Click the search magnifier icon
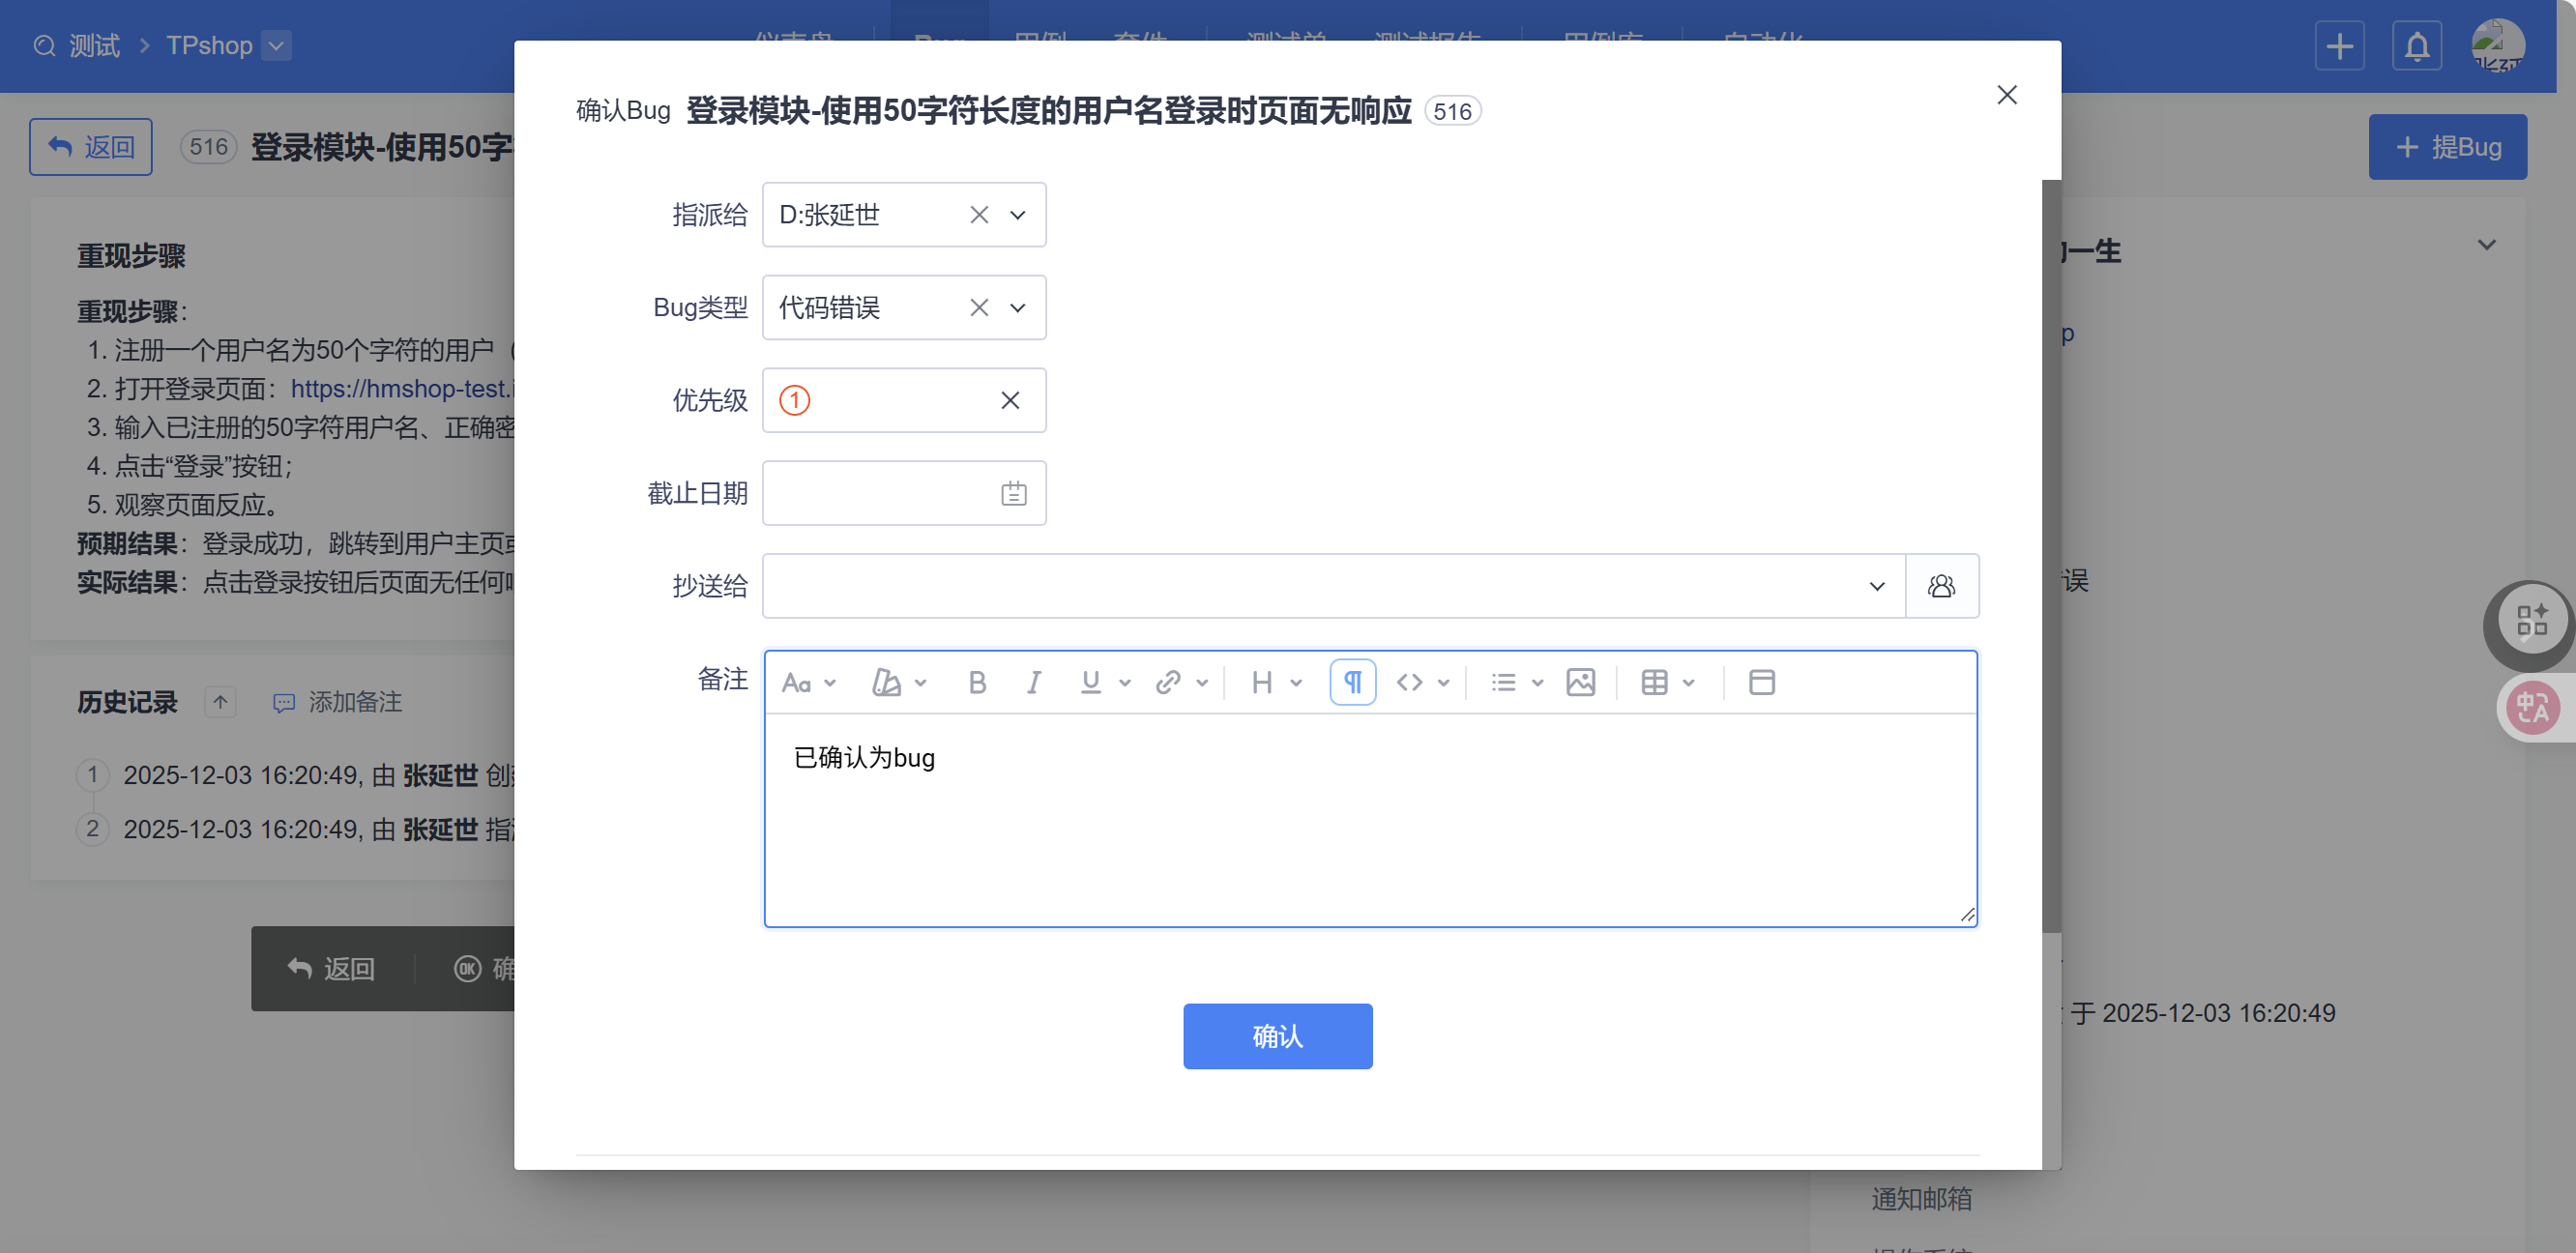Viewport: 2576px width, 1253px height. [44, 46]
